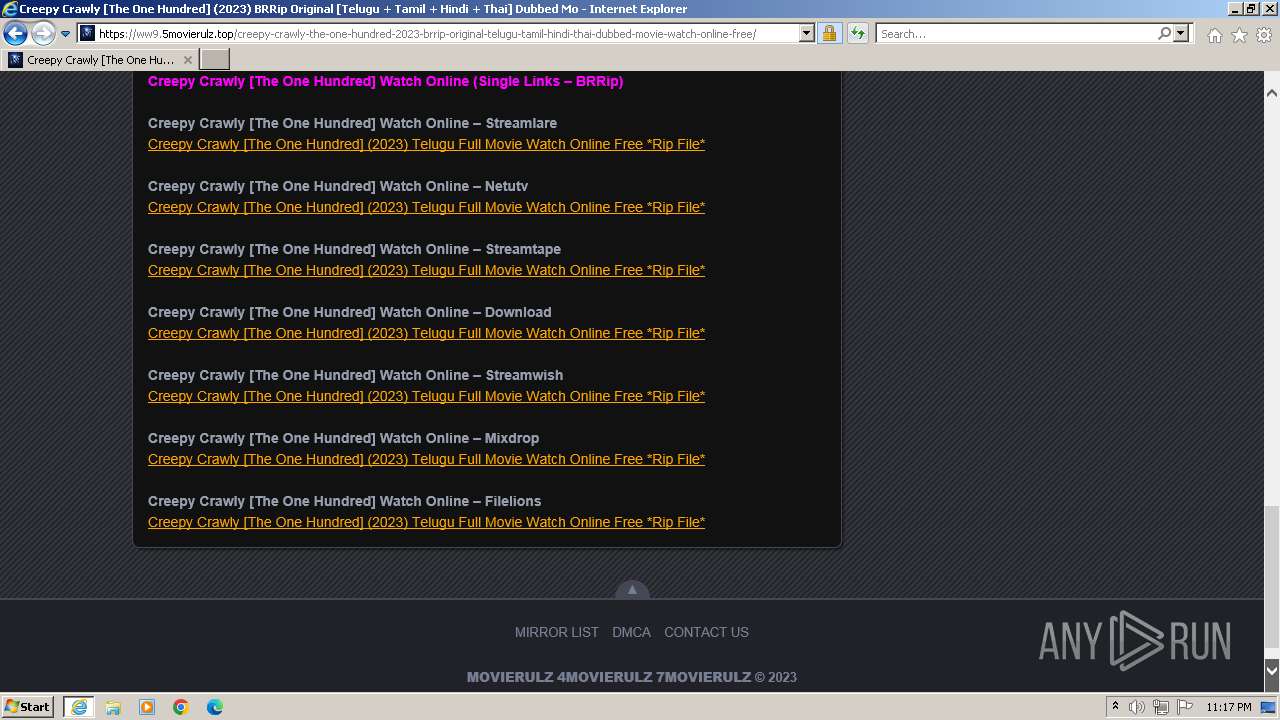
Task: Click the page scrollbar up arrow
Action: click(1272, 92)
